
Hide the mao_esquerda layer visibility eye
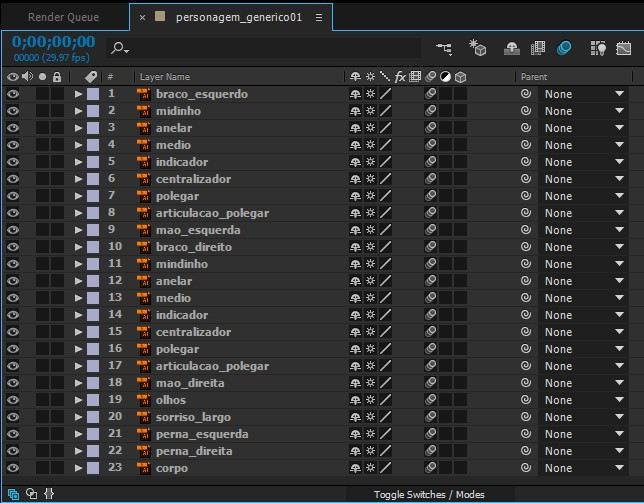(x=13, y=230)
